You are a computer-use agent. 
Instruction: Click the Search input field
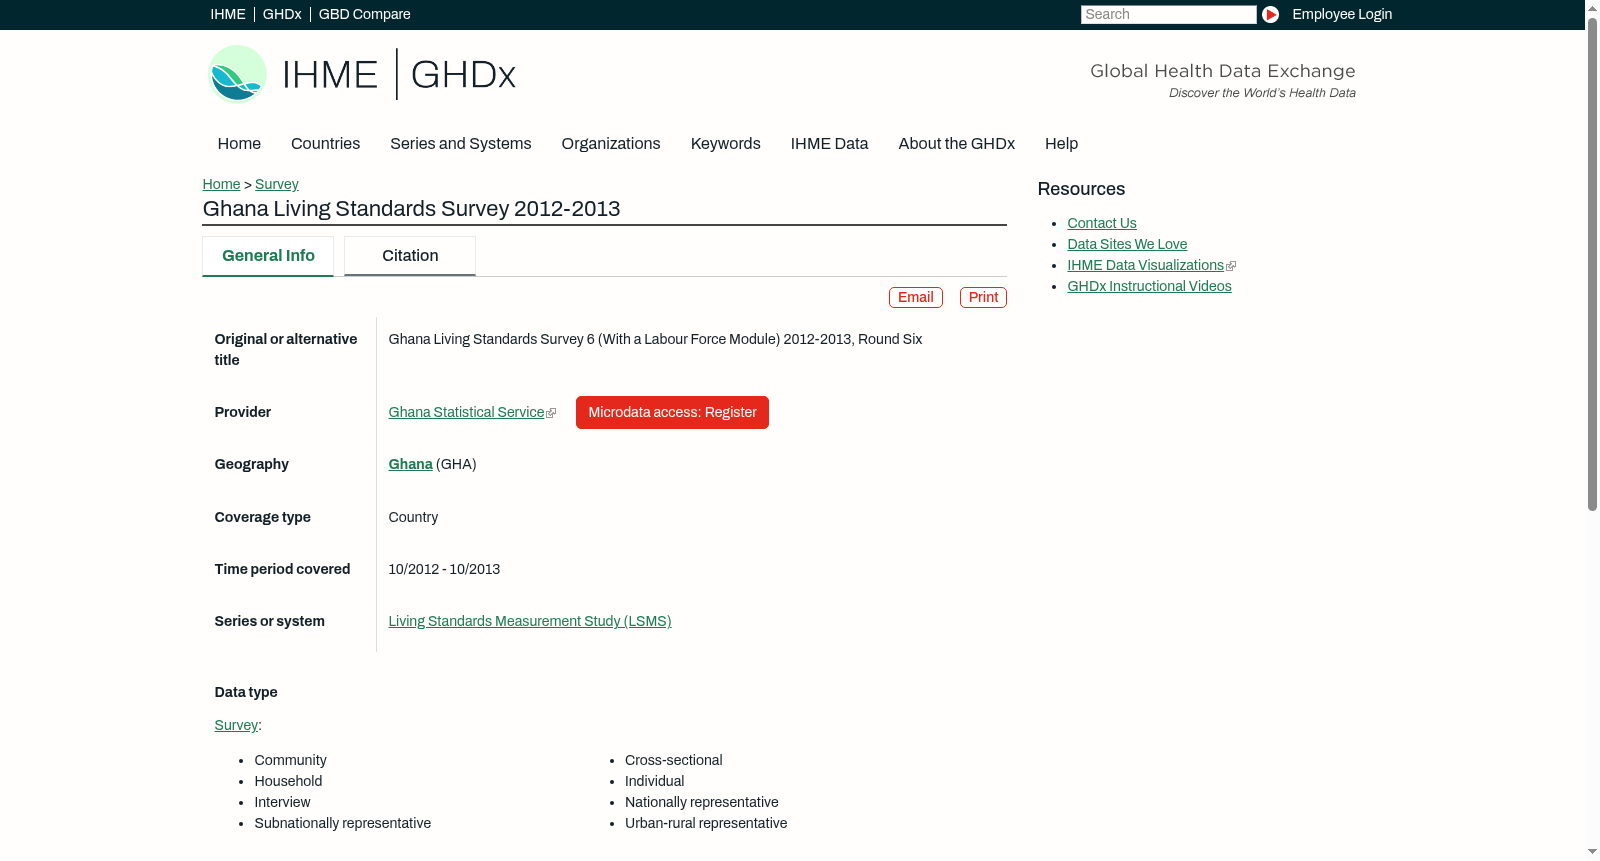1168,14
